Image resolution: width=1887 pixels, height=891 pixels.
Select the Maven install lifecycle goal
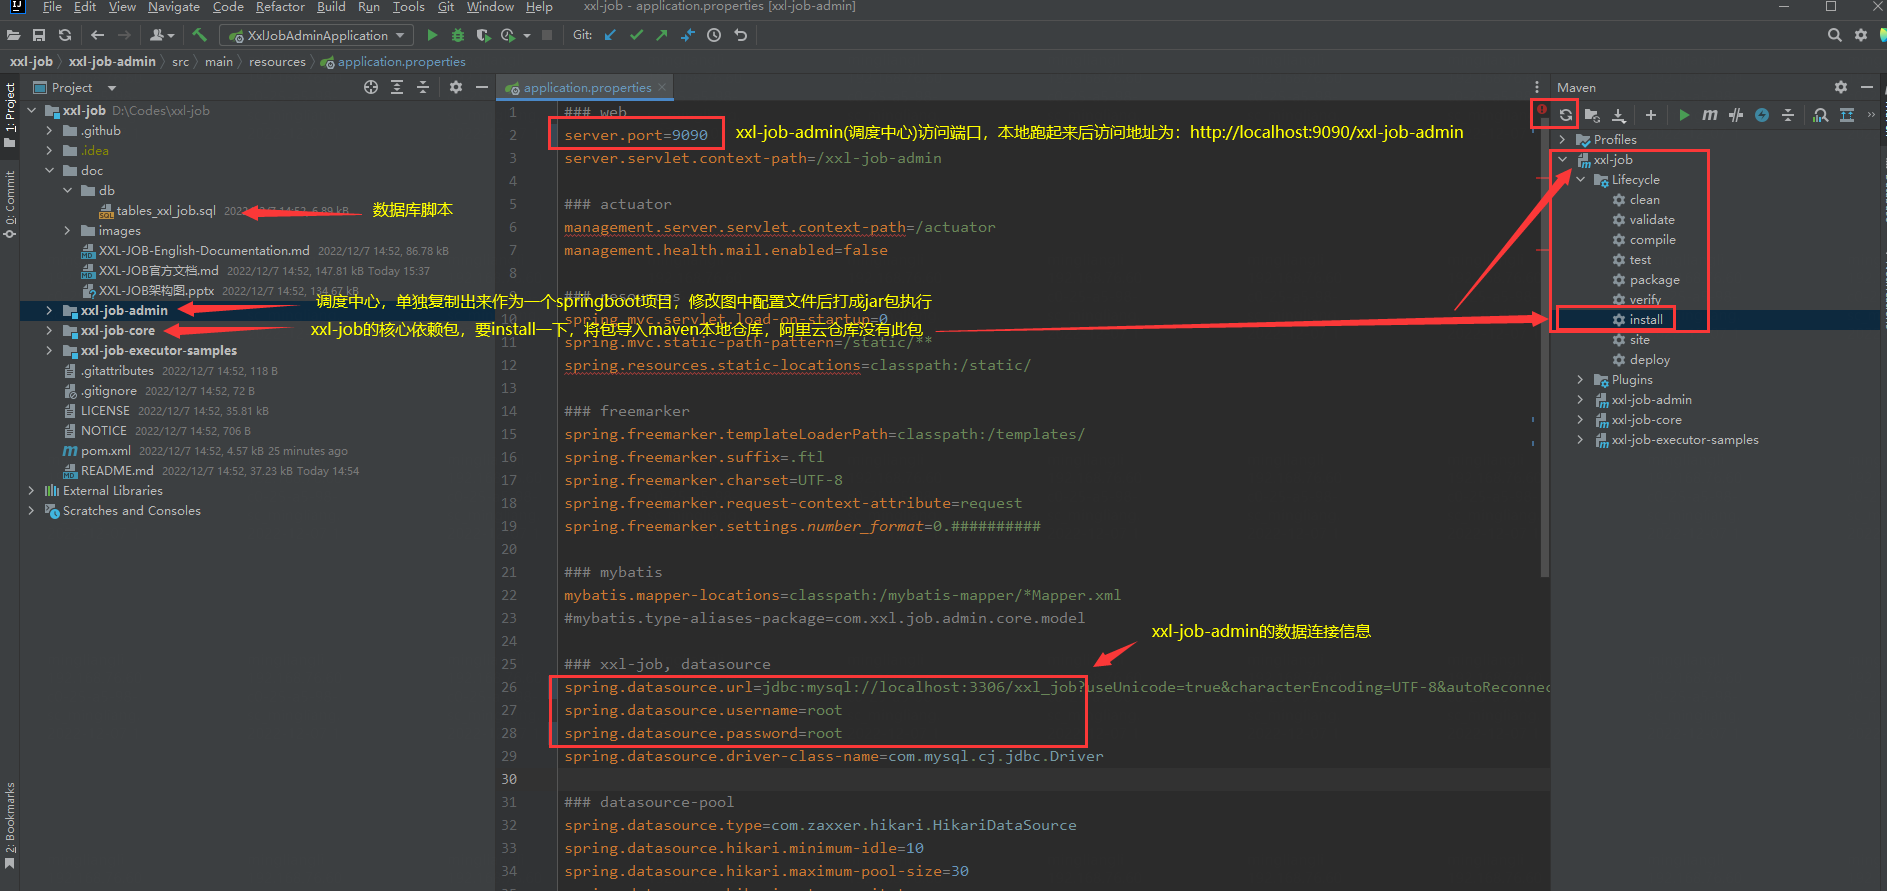[x=1646, y=319]
